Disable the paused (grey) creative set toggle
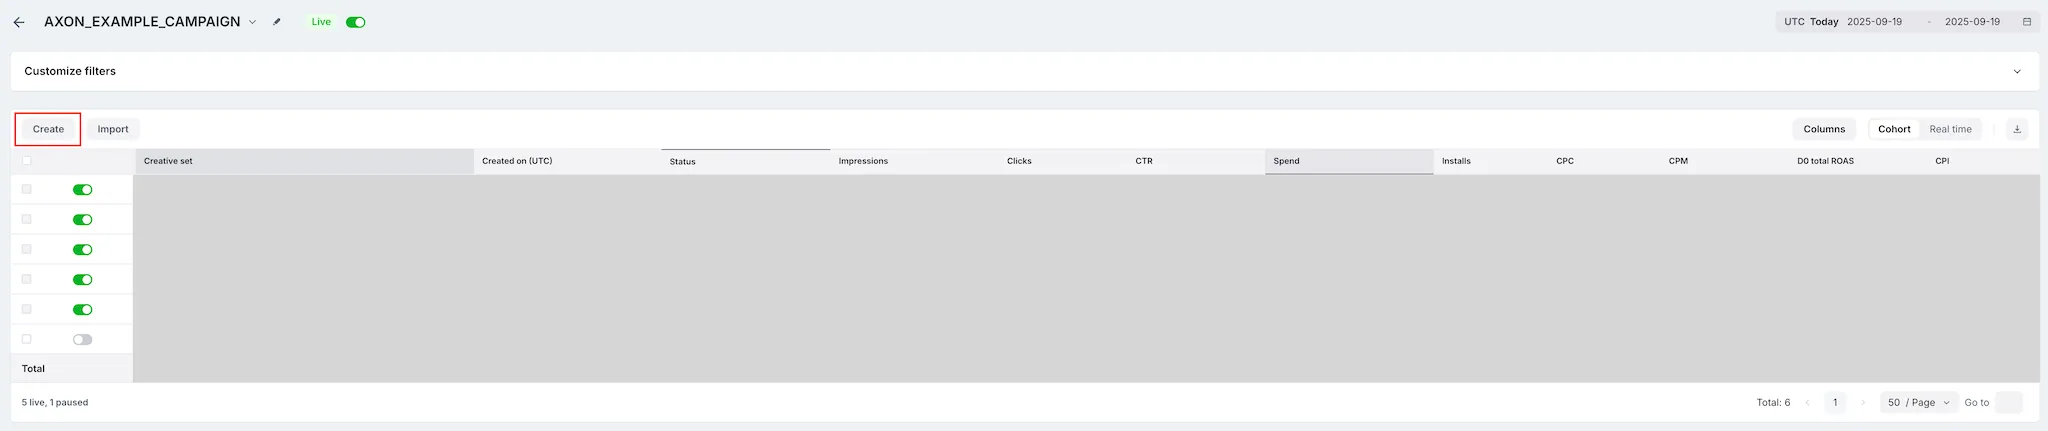This screenshot has height=431, width=2048. coord(83,339)
